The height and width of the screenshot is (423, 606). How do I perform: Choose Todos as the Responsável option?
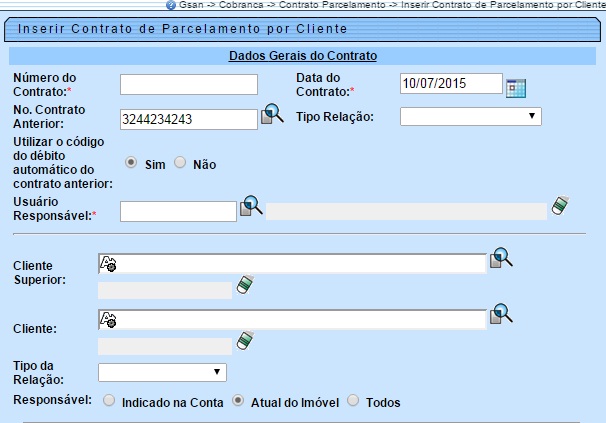352,401
